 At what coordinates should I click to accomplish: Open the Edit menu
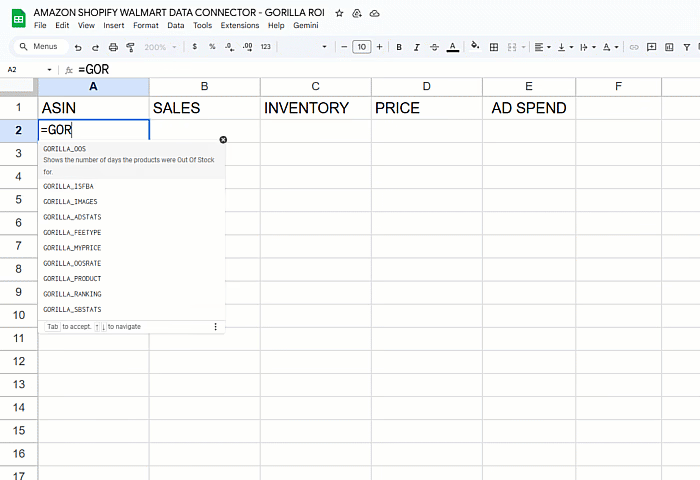[x=62, y=25]
